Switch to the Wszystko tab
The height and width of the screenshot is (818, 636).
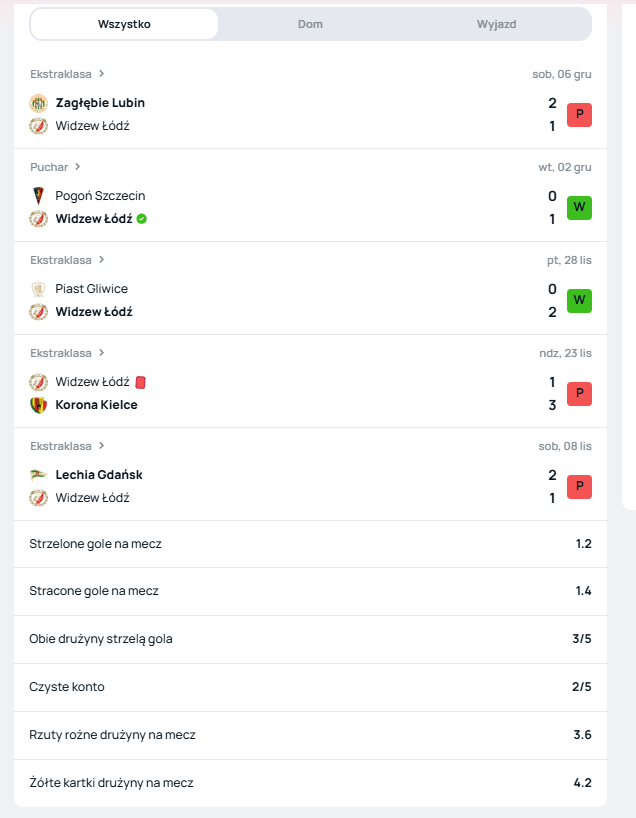[124, 24]
